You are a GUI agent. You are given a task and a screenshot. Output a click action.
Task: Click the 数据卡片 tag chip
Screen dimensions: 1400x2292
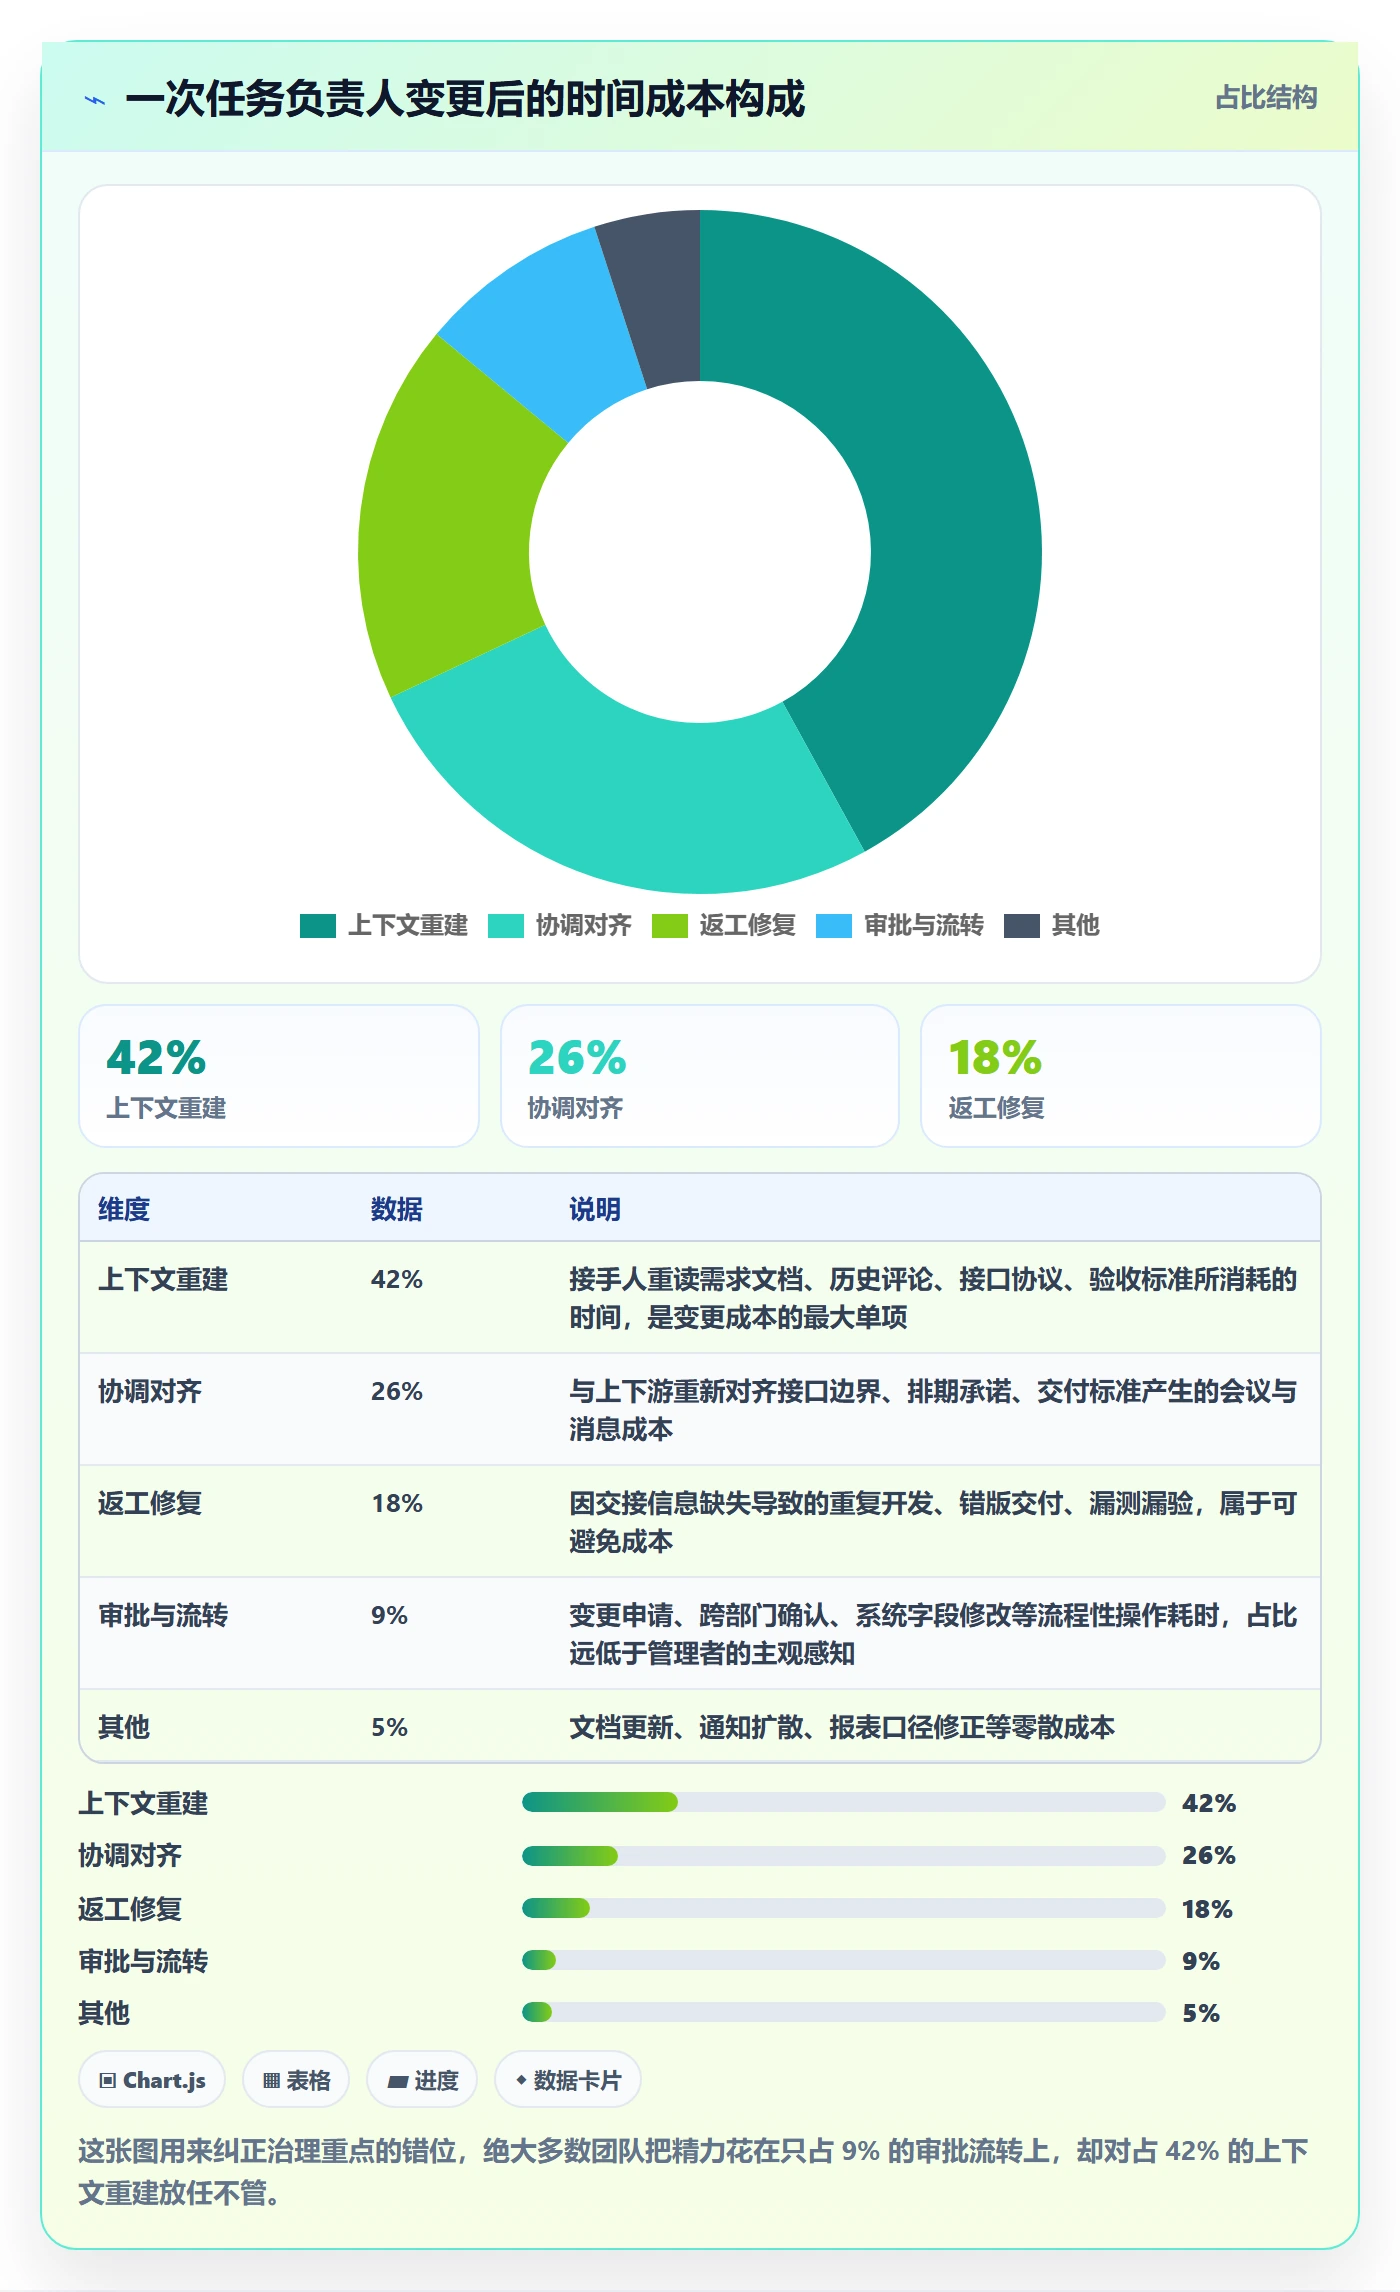coord(568,2080)
